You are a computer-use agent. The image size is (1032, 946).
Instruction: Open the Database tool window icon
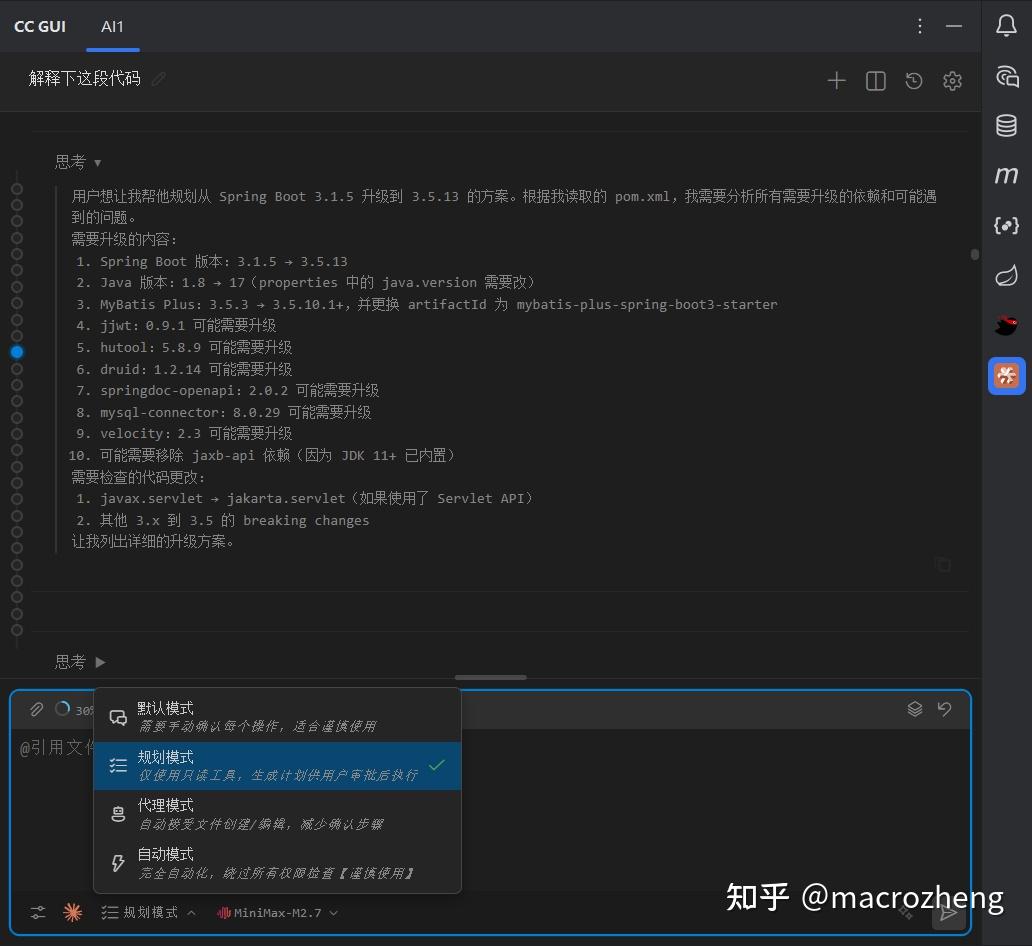[x=1006, y=125]
